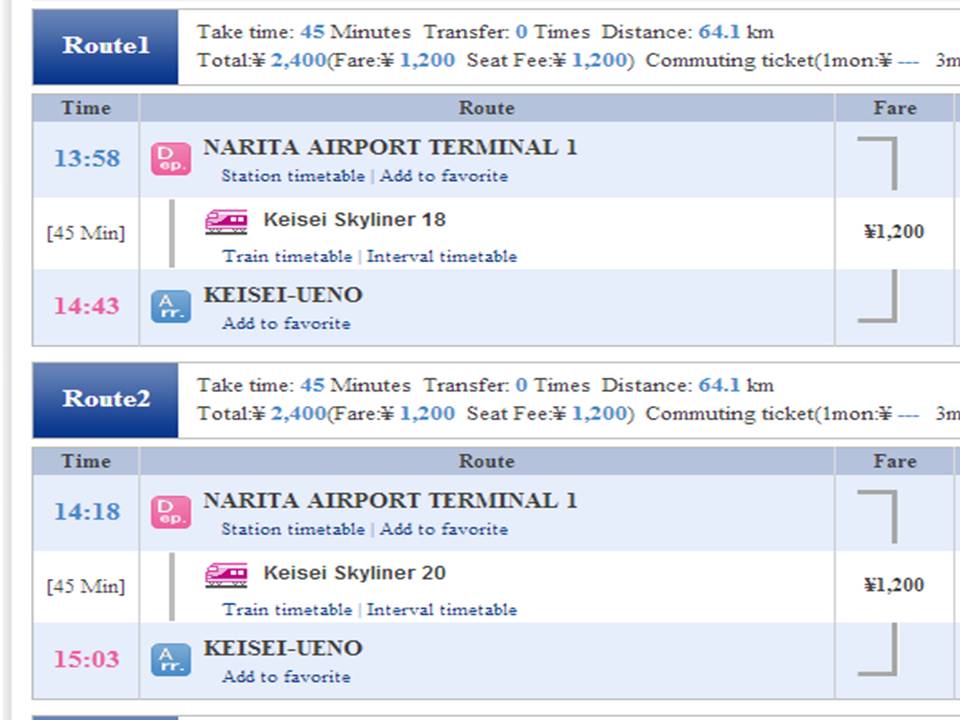Screen dimensions: 960x720
Task: Add Route2 Keisei-Ueno to favorite
Action: click(286, 676)
